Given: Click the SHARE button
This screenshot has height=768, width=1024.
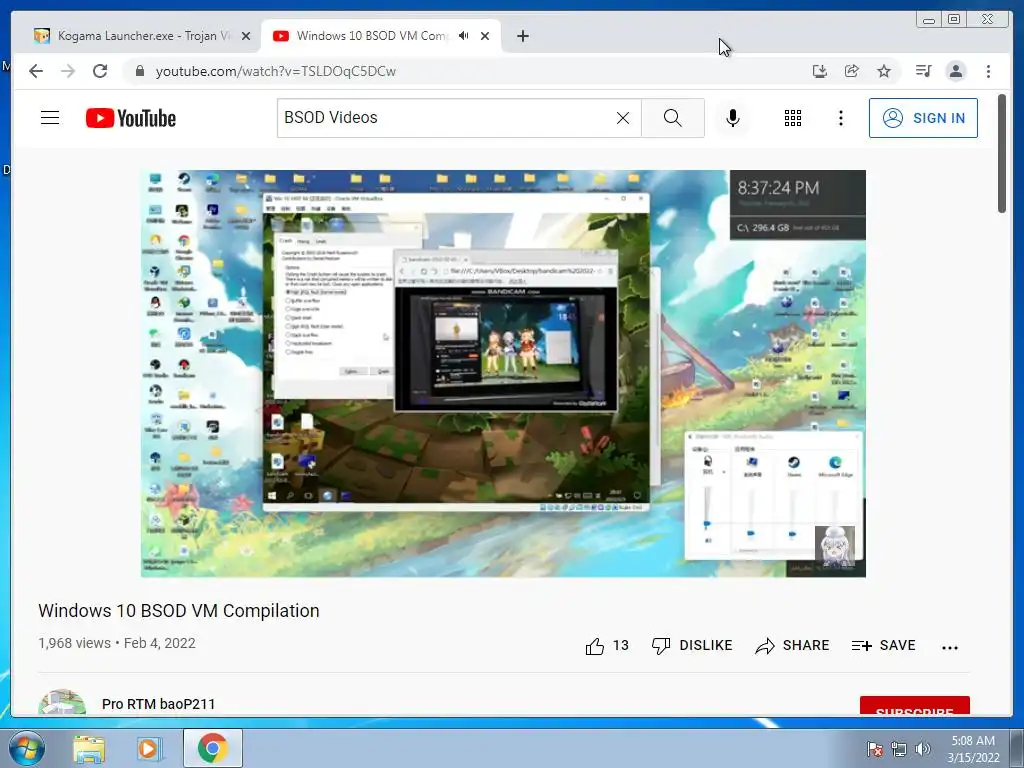Looking at the screenshot, I should [792, 646].
